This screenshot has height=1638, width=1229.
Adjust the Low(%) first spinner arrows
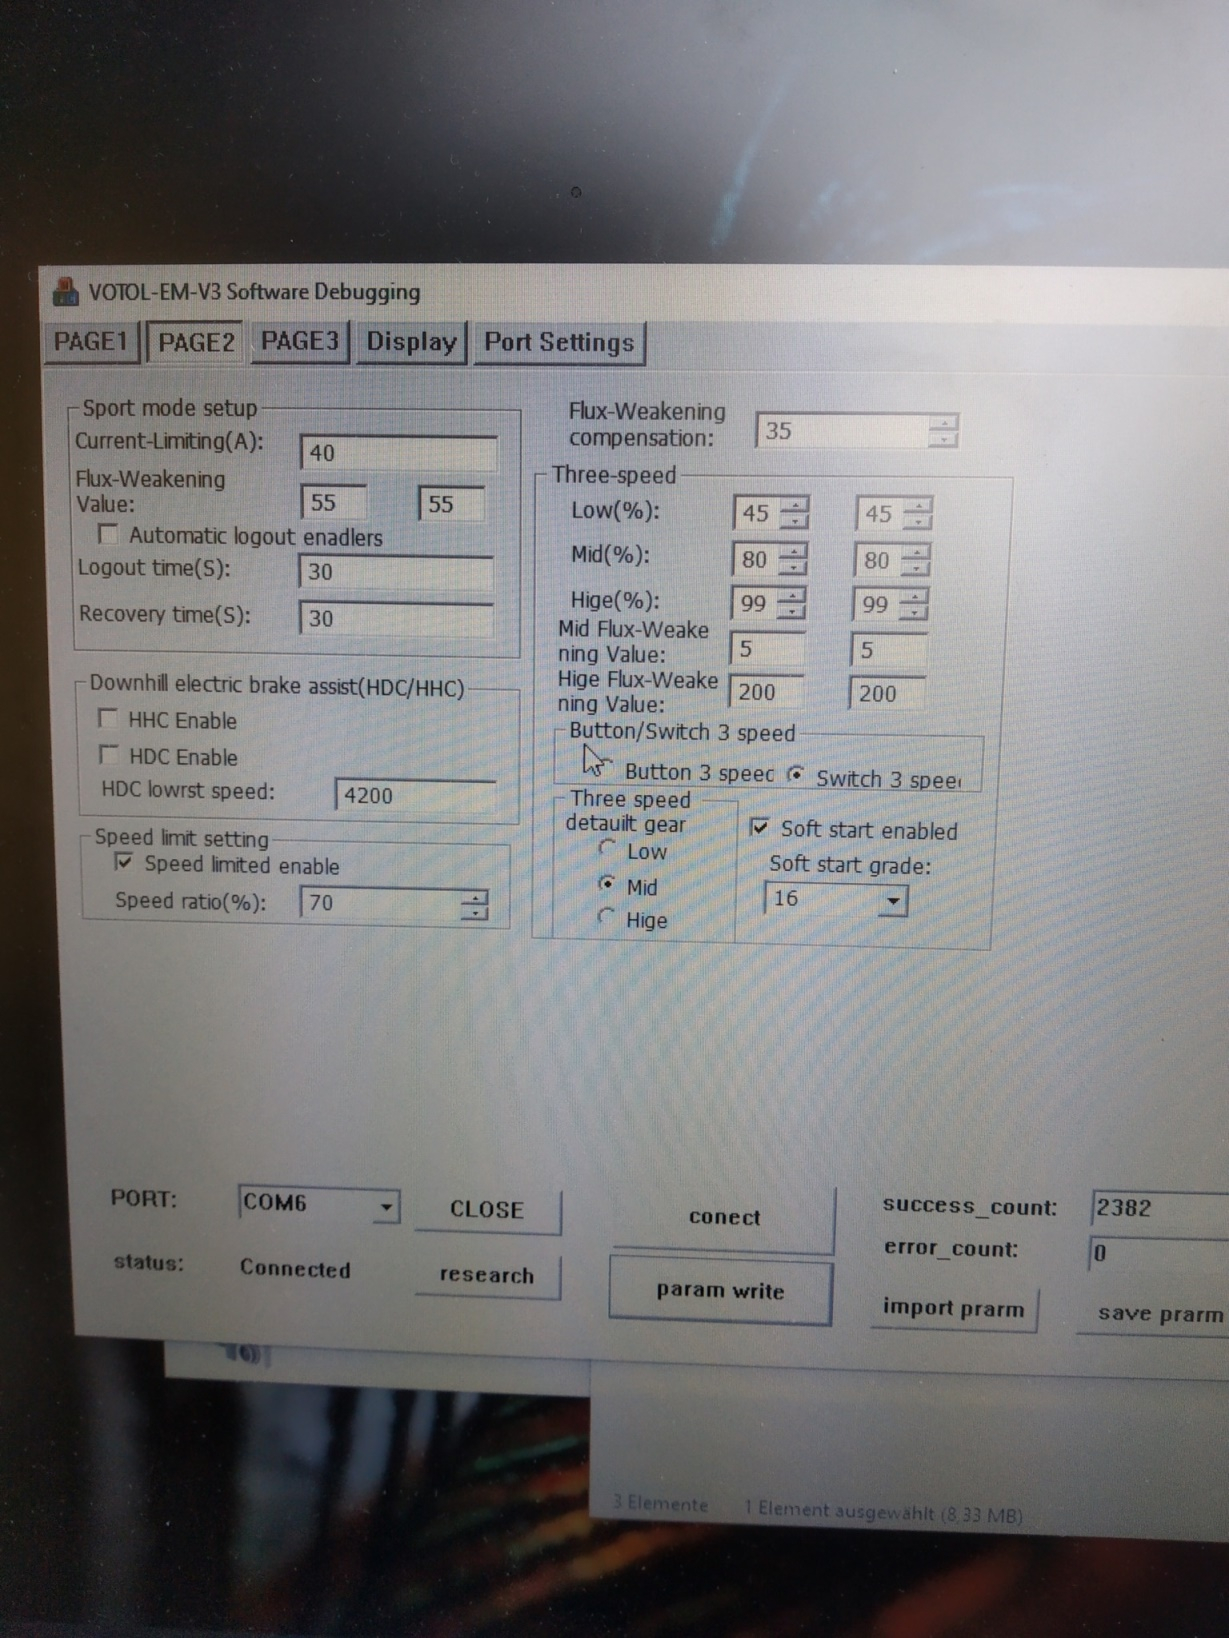[794, 513]
